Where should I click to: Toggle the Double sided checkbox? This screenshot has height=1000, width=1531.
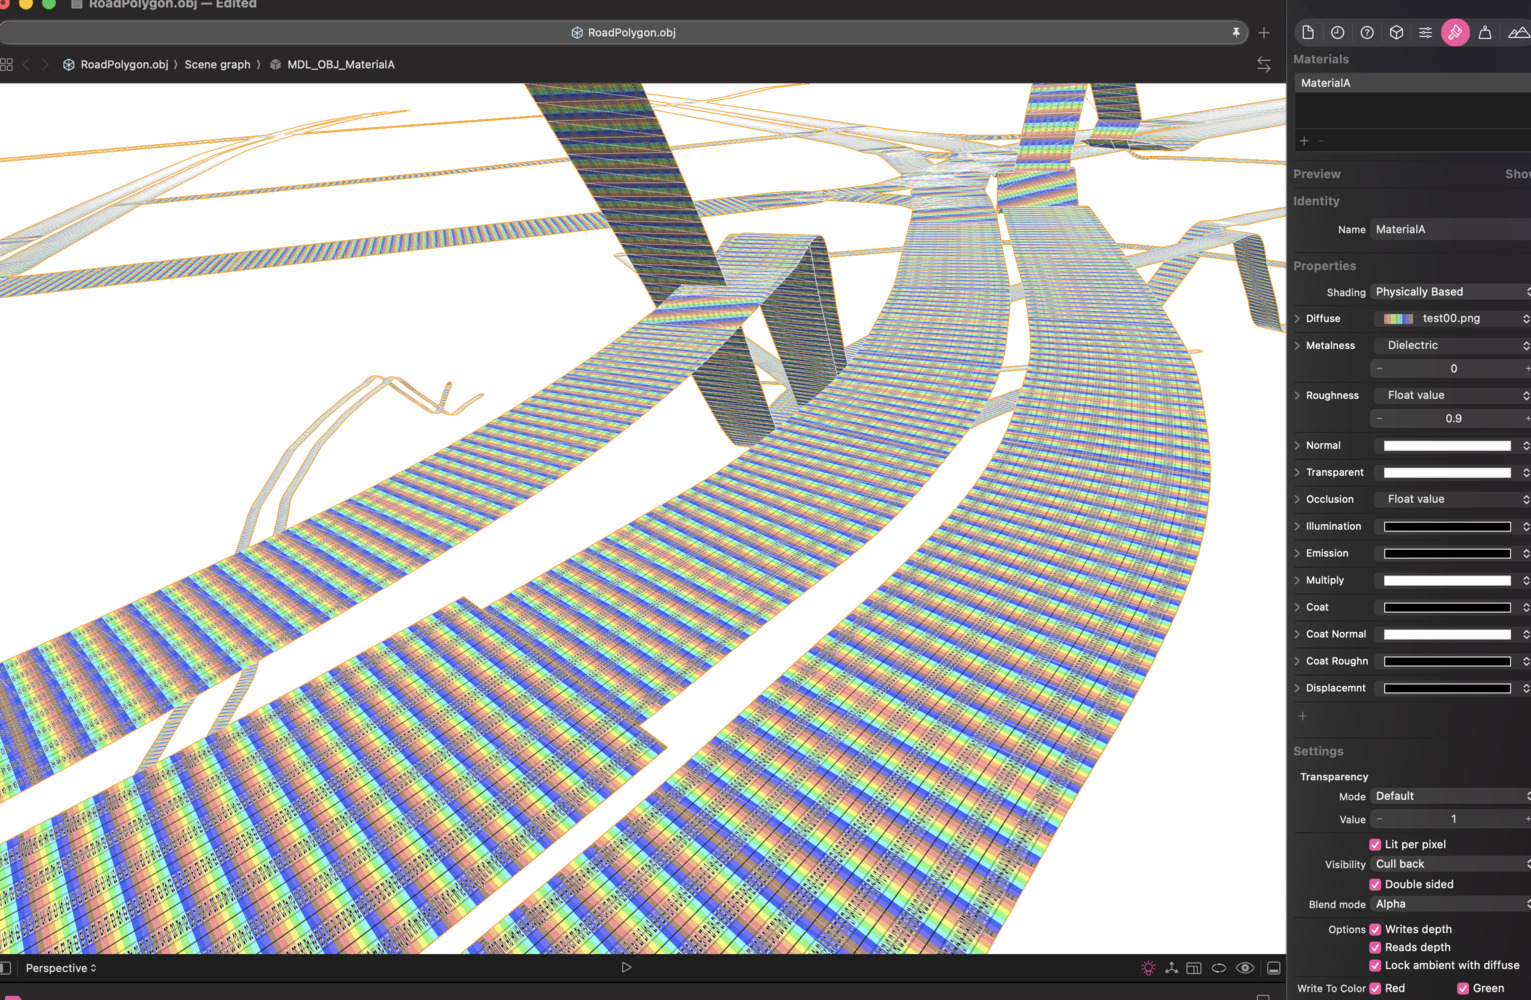1375,885
